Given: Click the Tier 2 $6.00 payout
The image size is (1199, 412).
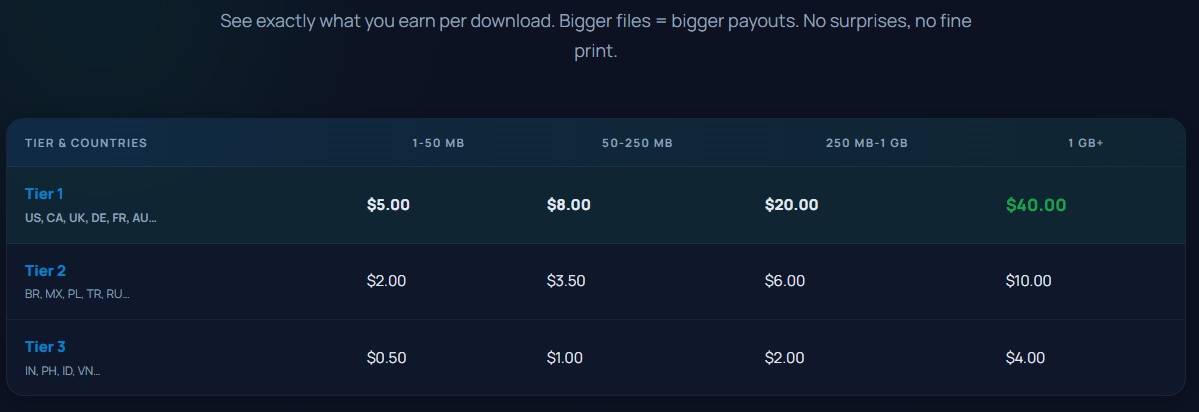Looking at the screenshot, I should (x=785, y=281).
